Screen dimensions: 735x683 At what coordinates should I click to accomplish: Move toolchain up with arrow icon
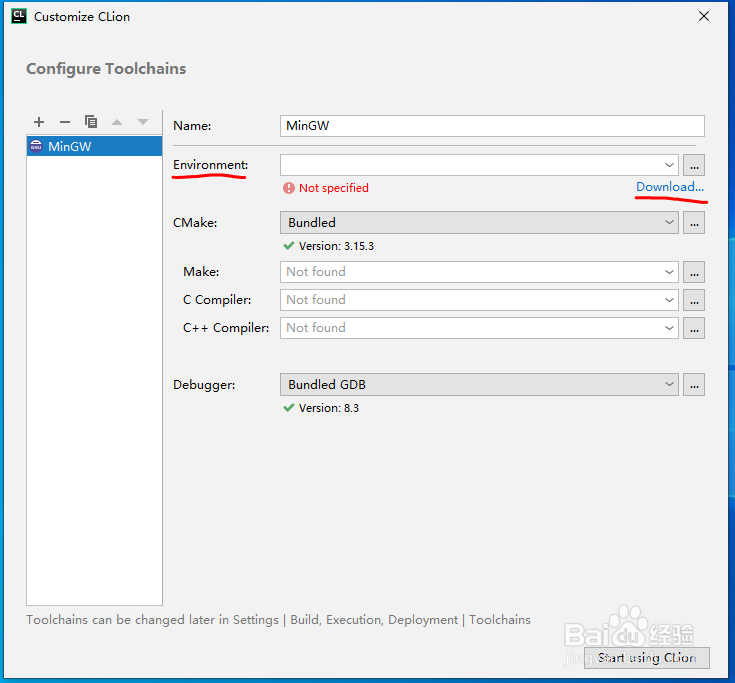[x=117, y=122]
